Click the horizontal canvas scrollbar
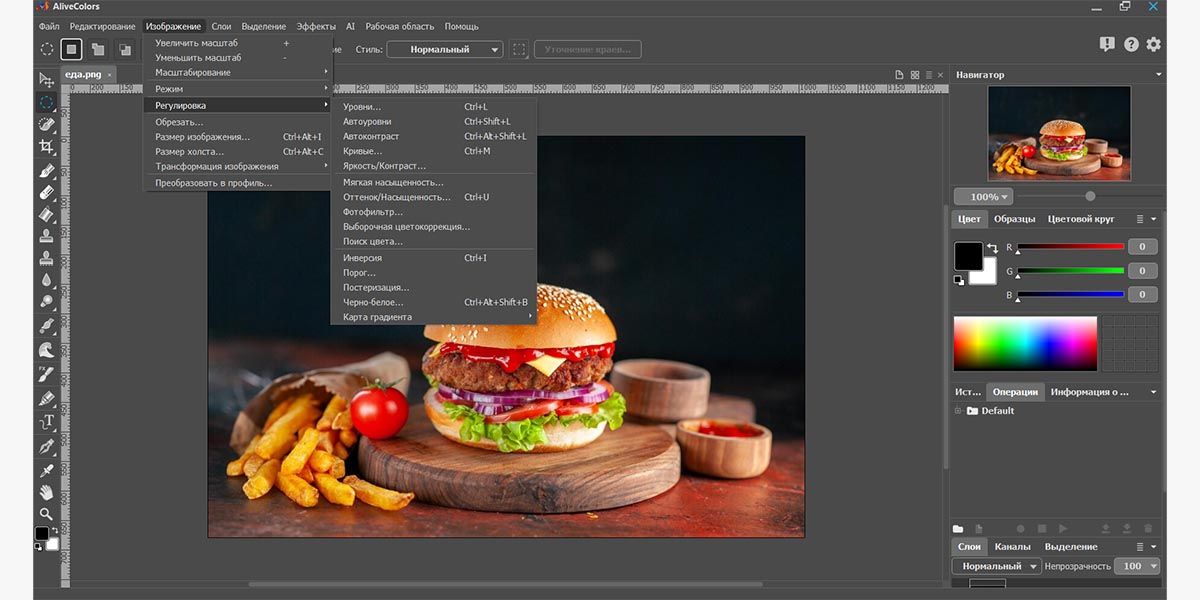 pos(505,584)
